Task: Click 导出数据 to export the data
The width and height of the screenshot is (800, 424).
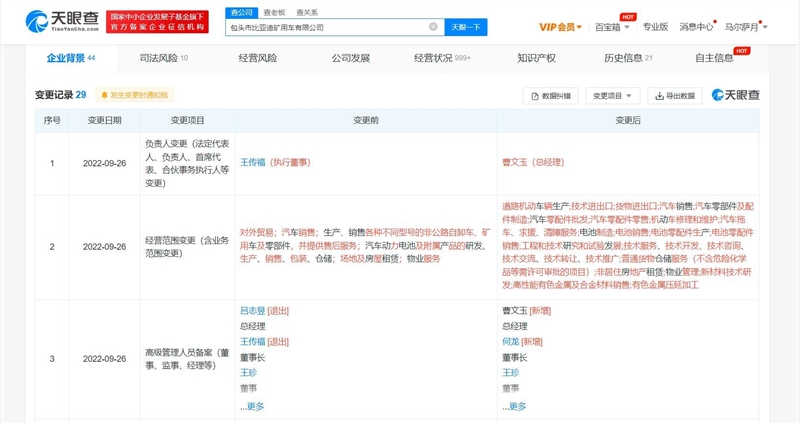Action: click(675, 96)
